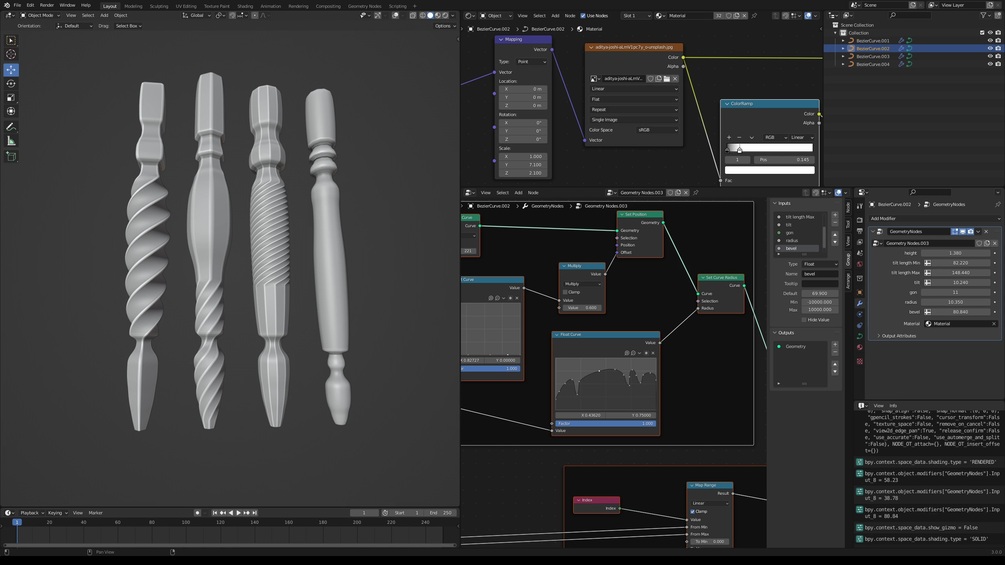Select the 3D Cursor tool

point(11,54)
